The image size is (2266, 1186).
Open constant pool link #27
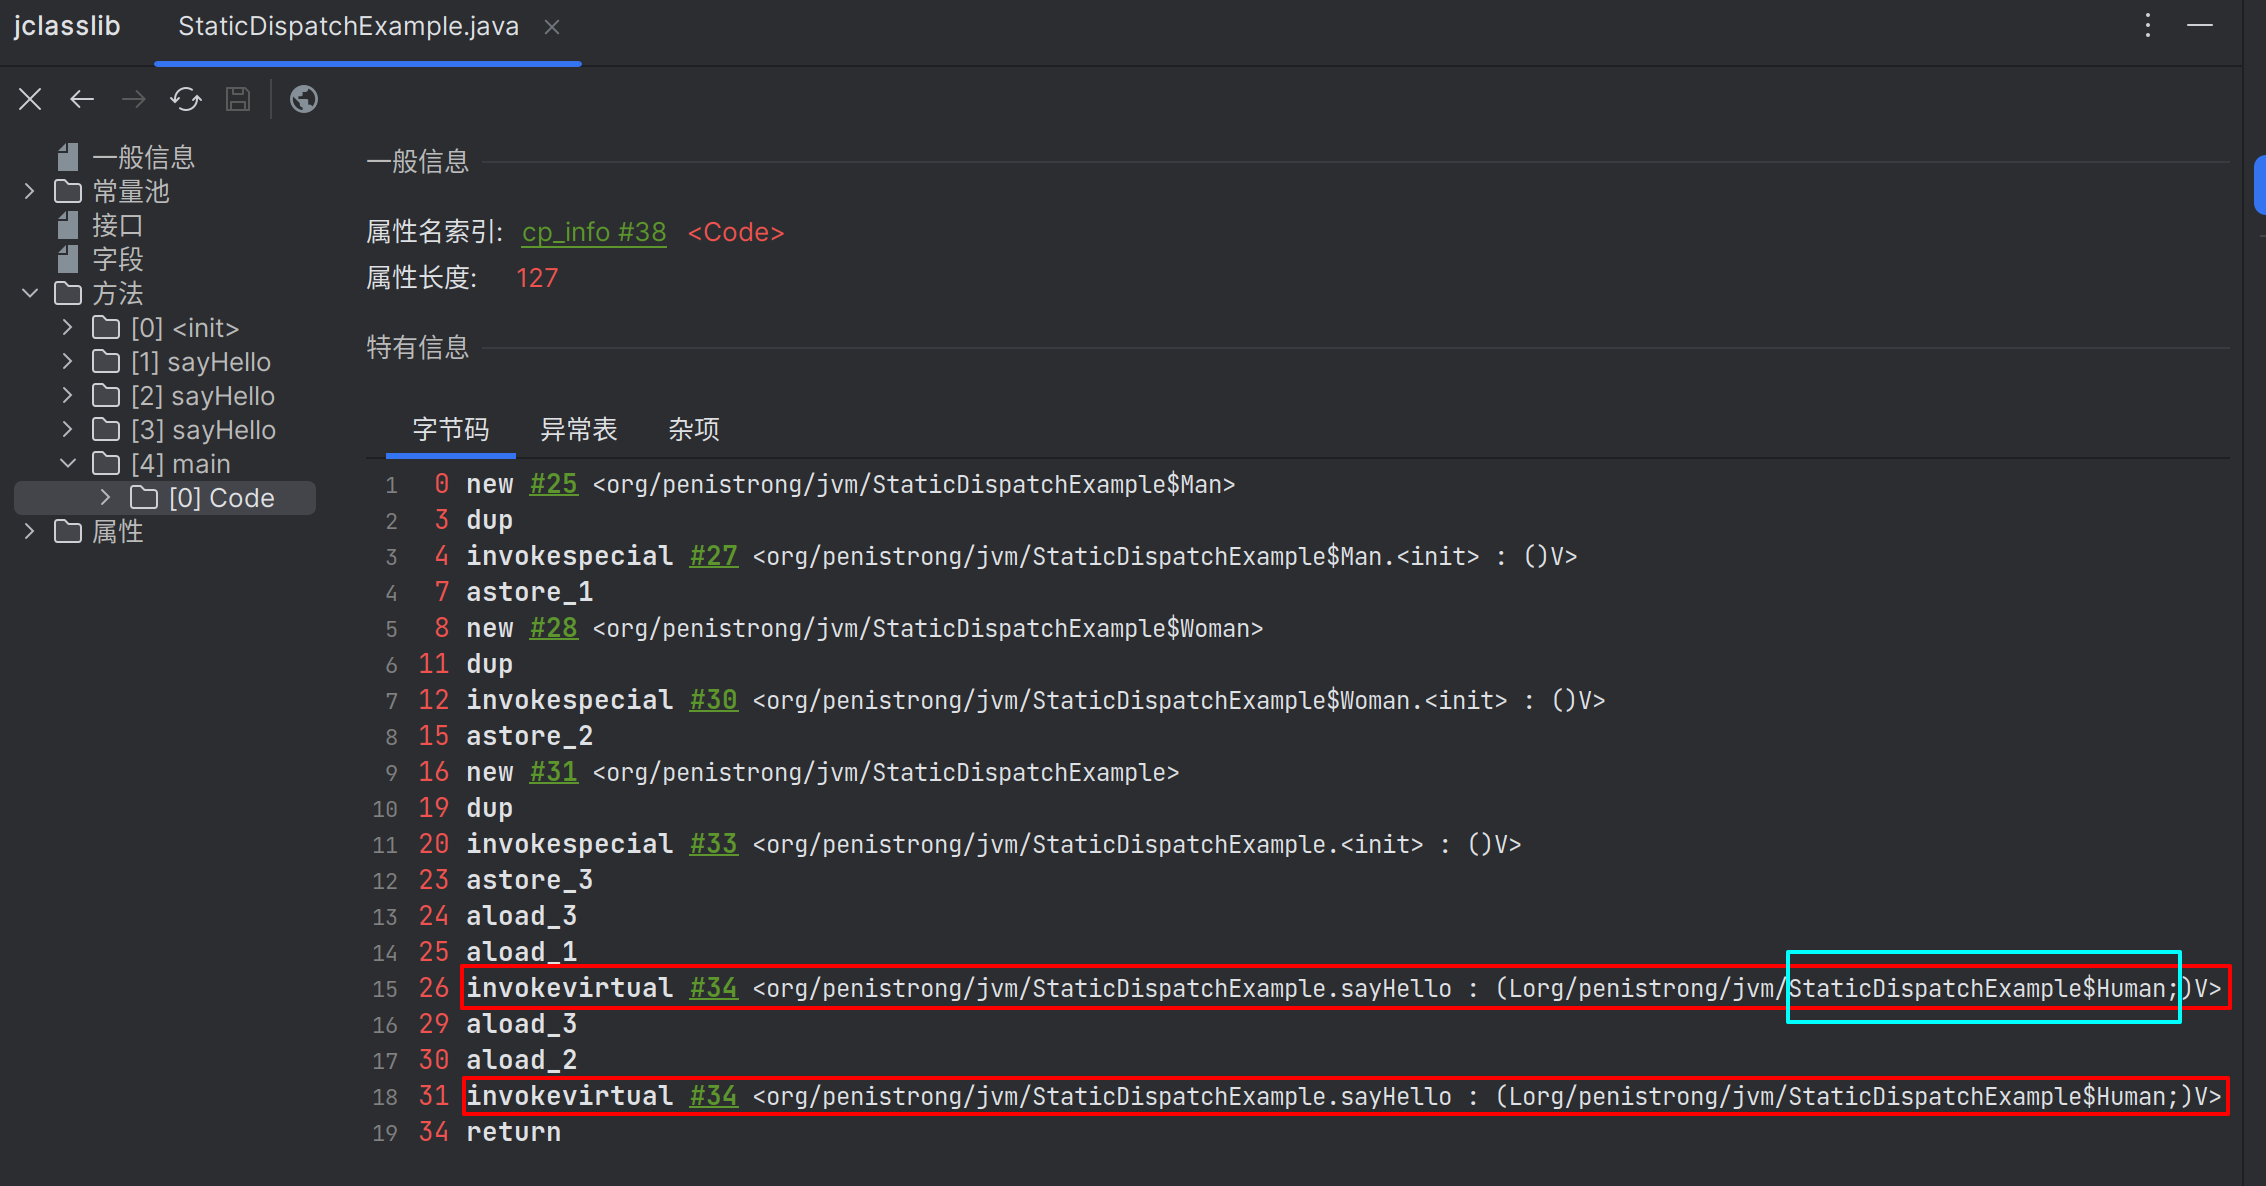(713, 556)
